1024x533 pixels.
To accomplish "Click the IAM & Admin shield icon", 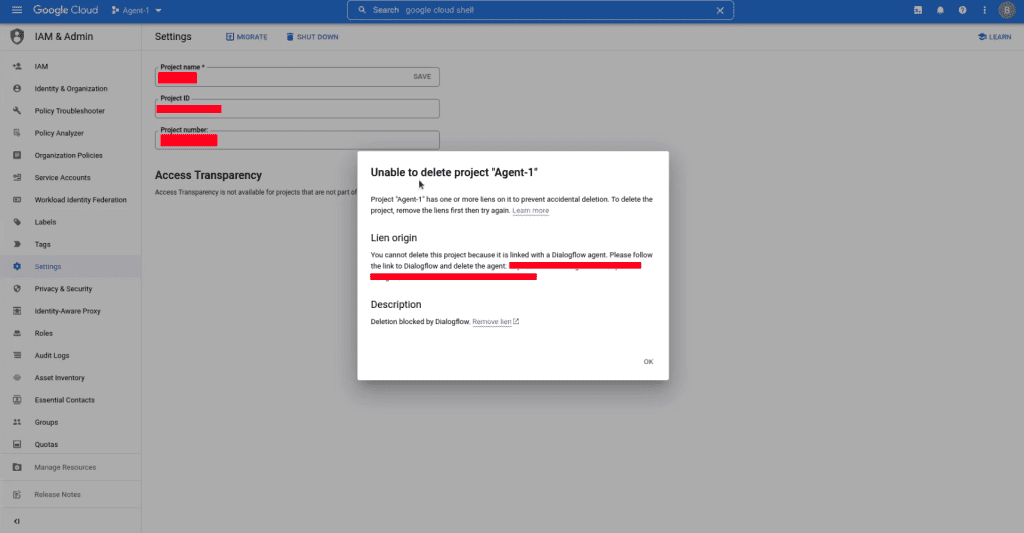I will tap(17, 37).
